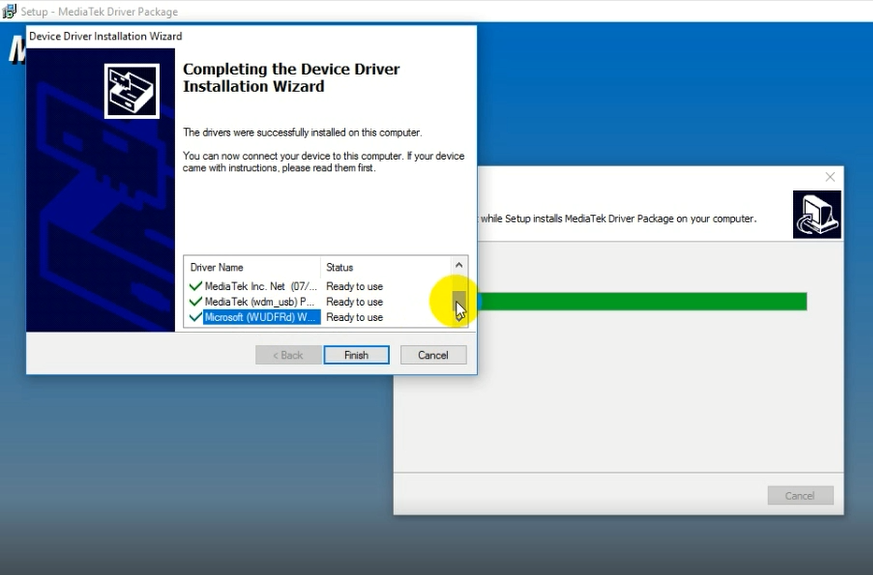
Task: Click the Finish button in the wizard
Action: (356, 355)
